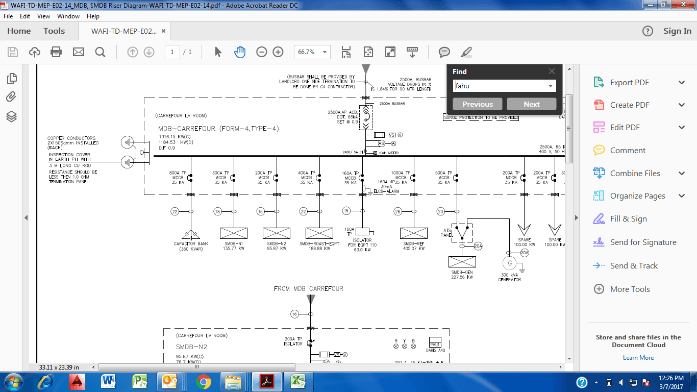Click the page number input field
This screenshot has width=697, height=392.
[x=172, y=52]
